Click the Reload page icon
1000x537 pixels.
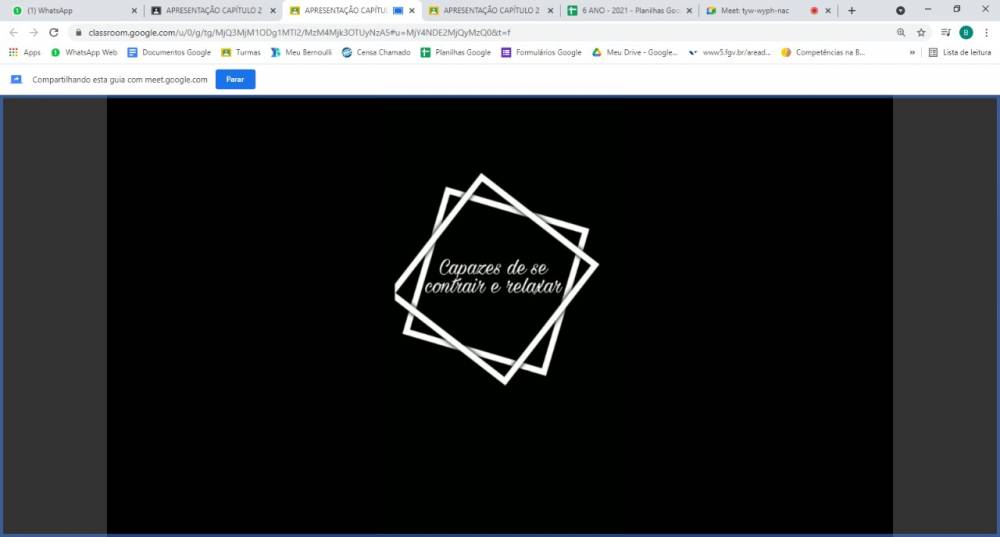[x=54, y=32]
